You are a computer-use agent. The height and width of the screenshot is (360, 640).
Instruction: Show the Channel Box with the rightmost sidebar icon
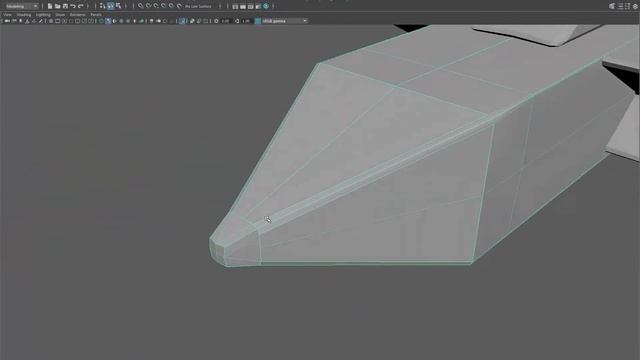635,6
